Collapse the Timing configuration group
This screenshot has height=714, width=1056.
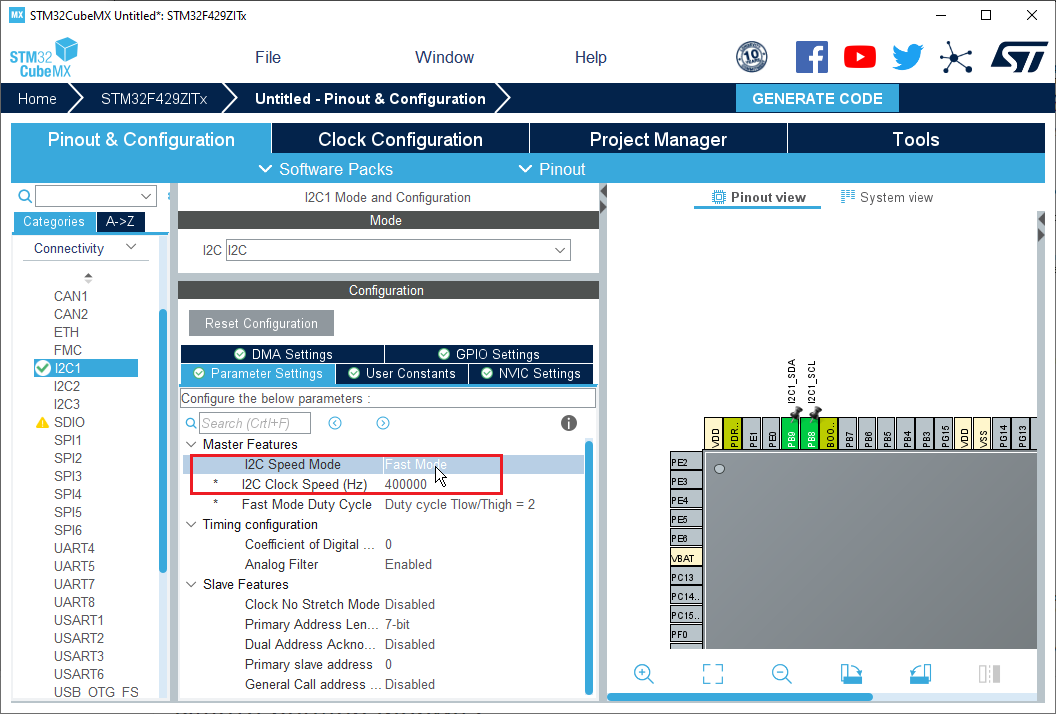point(191,524)
